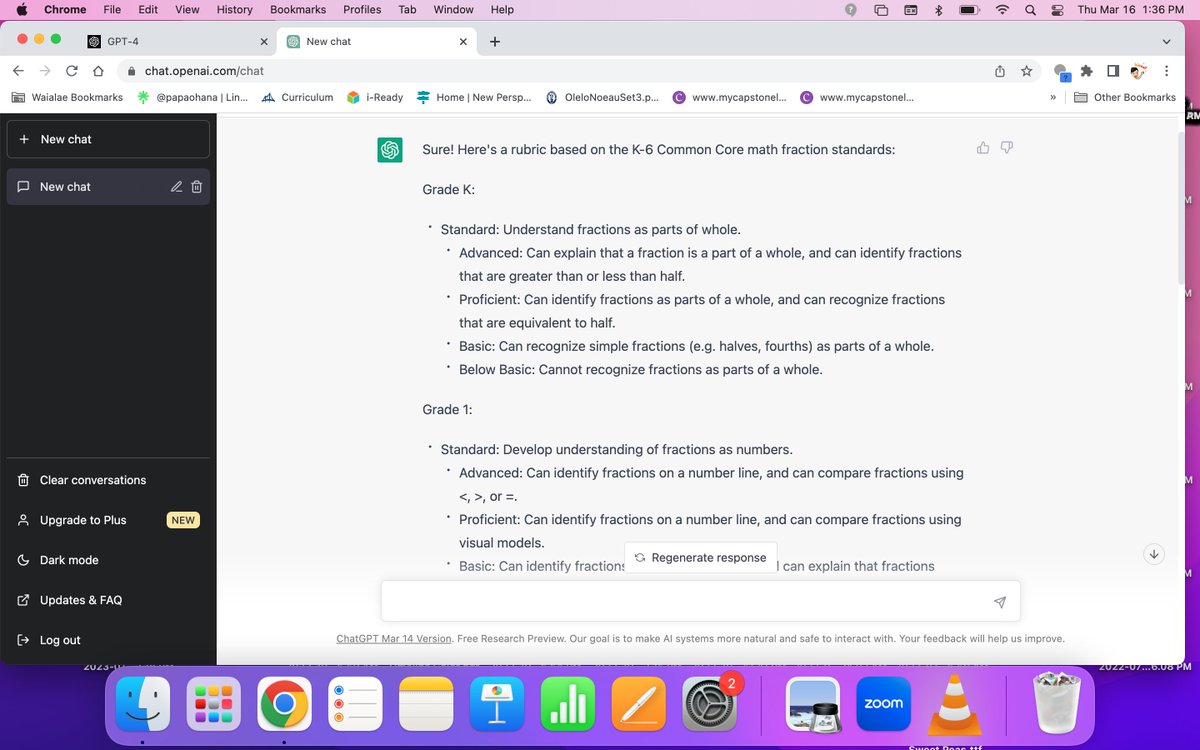Open Spotlight search in menu bar
The width and height of the screenshot is (1200, 750).
[x=1030, y=10]
